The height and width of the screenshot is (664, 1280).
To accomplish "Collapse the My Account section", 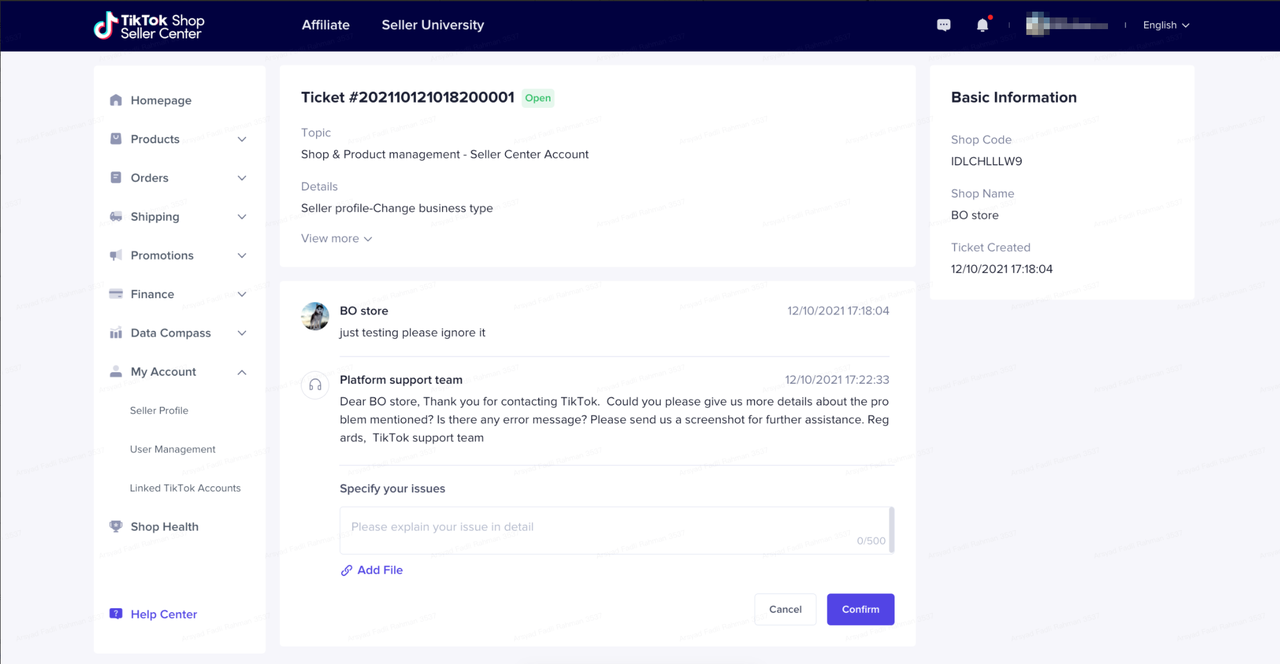I will coord(242,372).
